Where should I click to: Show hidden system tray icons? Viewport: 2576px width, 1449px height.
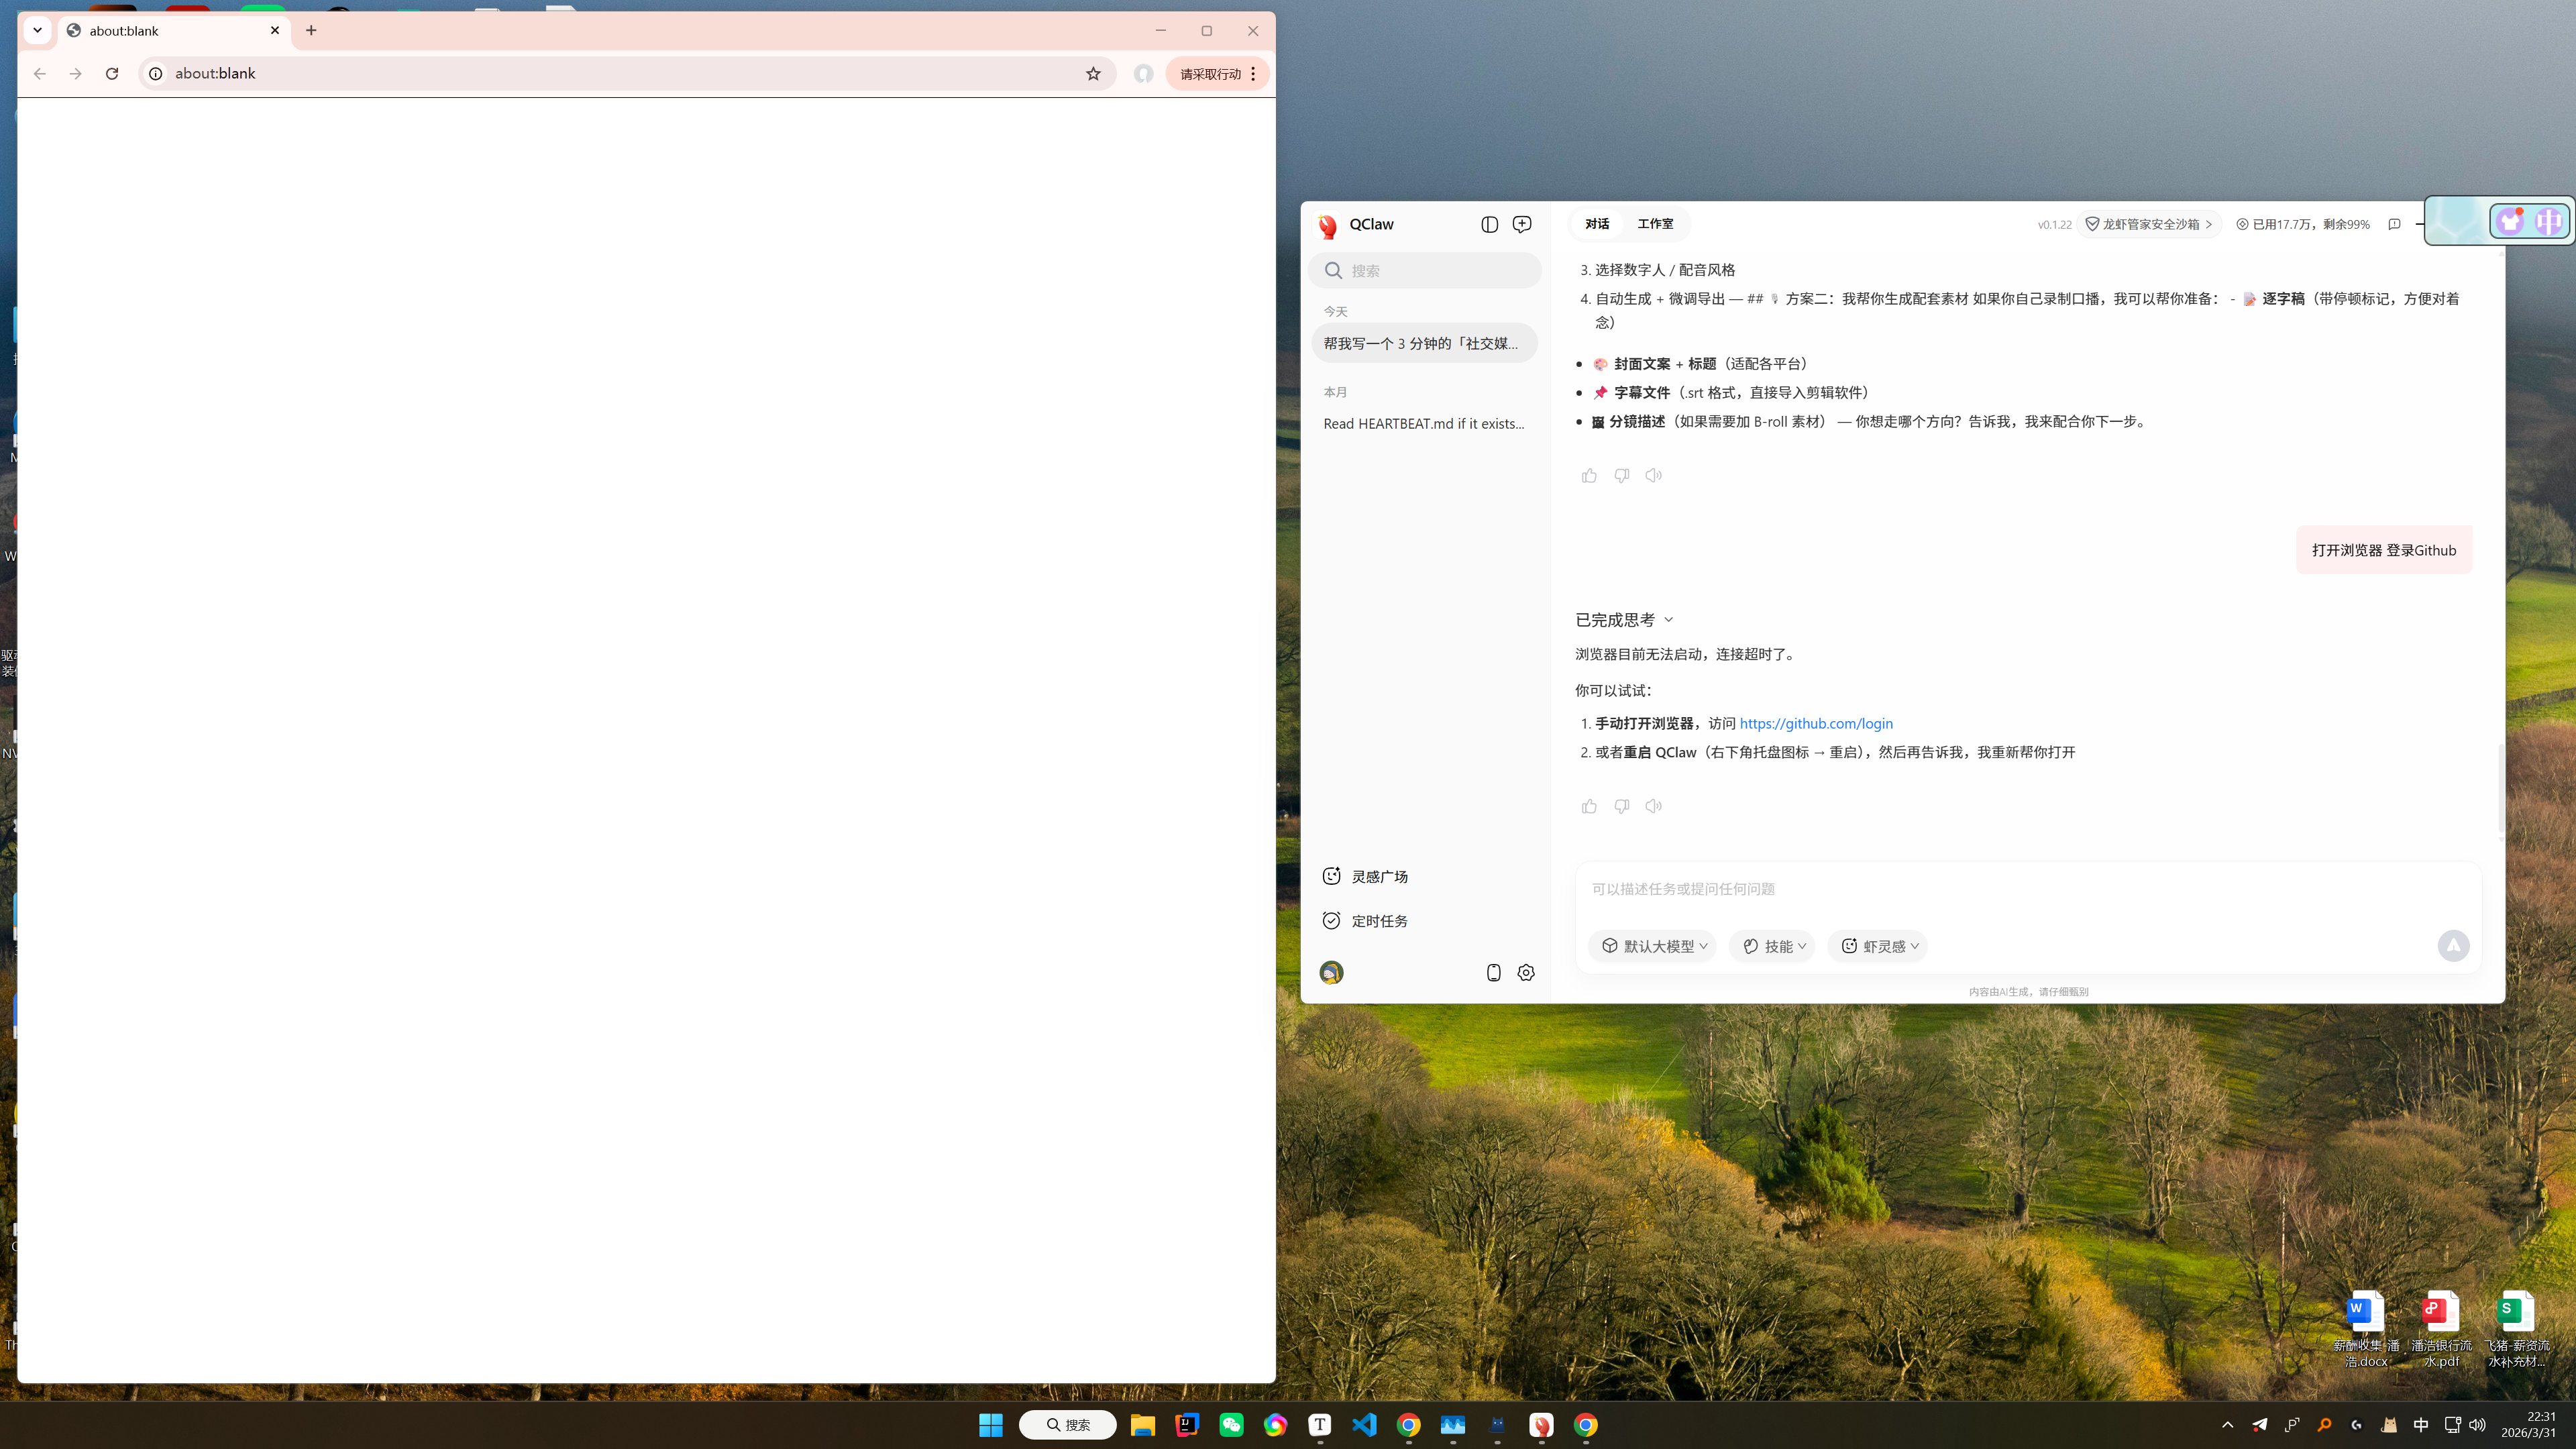tap(2227, 1425)
